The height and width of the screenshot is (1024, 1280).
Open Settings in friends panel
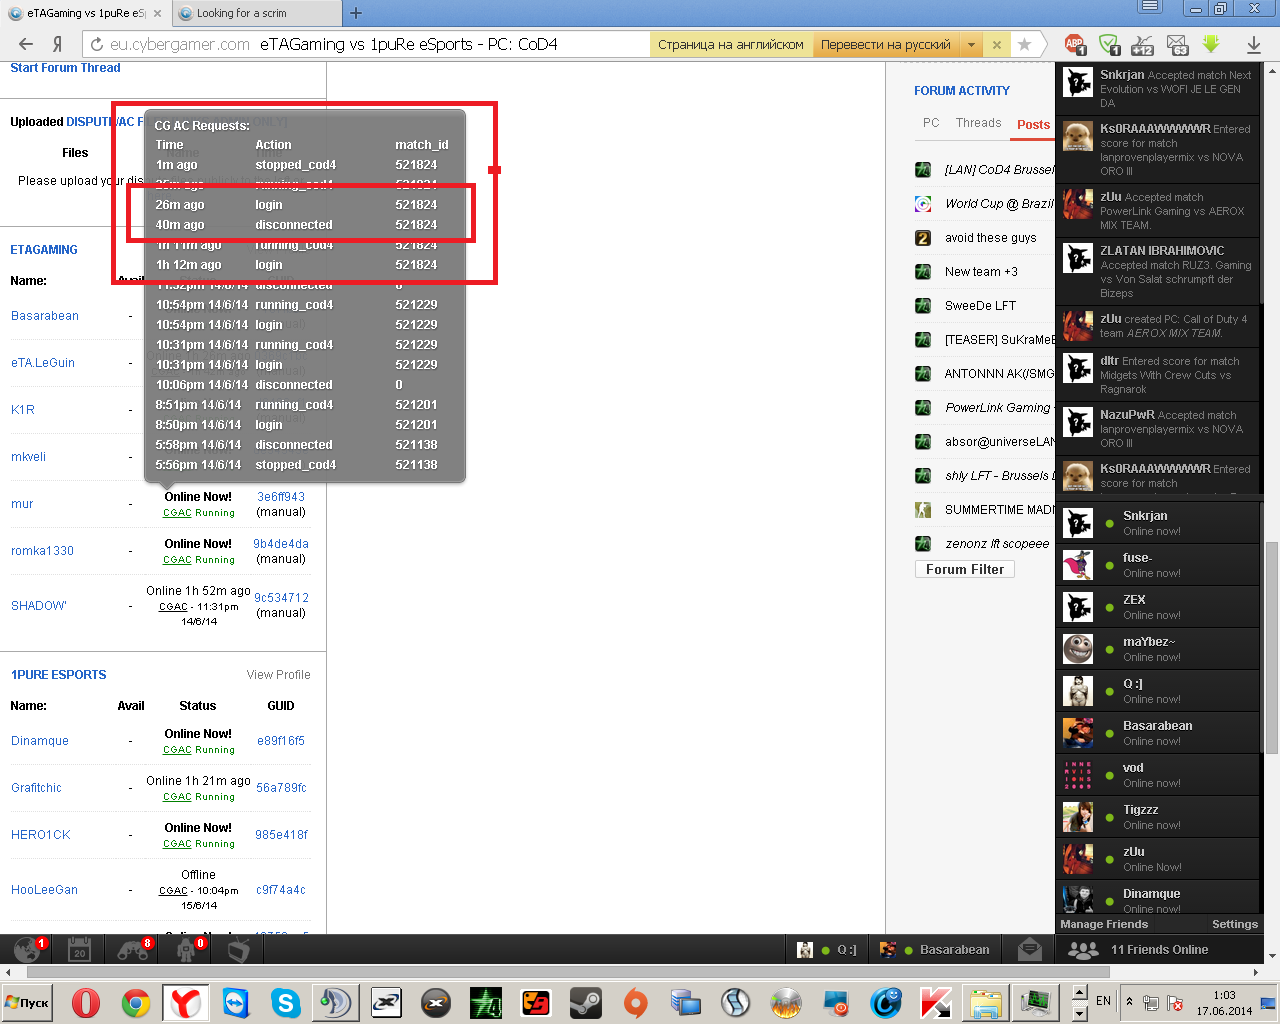coord(1235,924)
